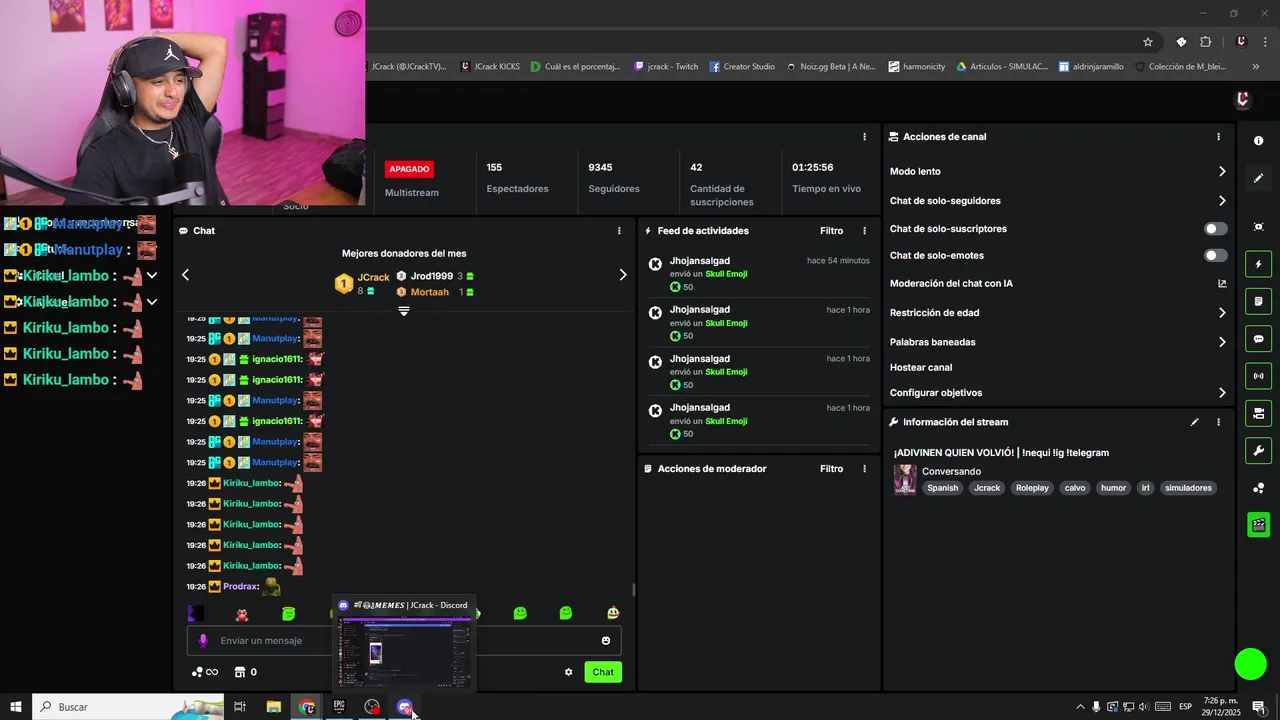Open Windows notification center icon
The height and width of the screenshot is (720, 1280).
1259,707
